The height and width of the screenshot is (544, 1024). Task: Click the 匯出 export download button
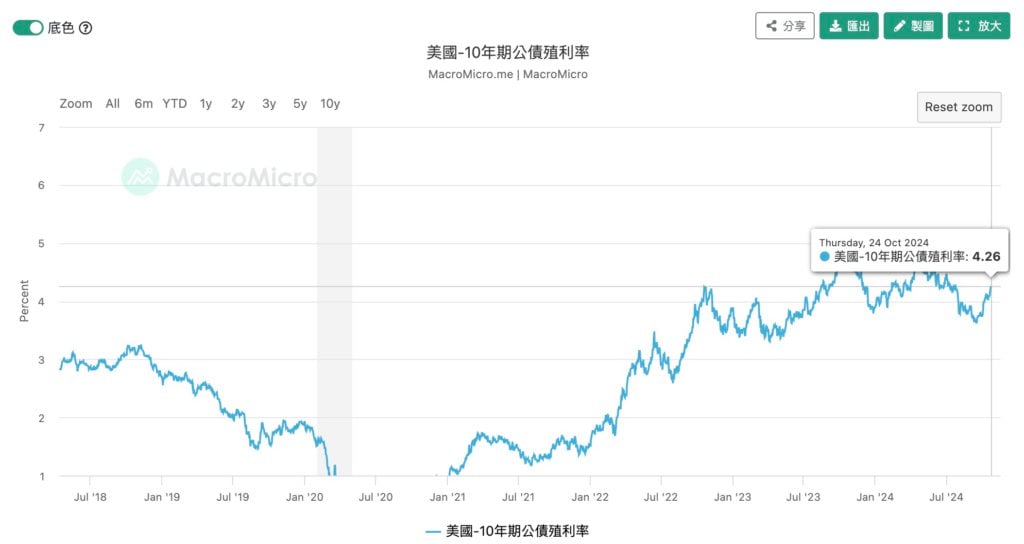[x=848, y=26]
